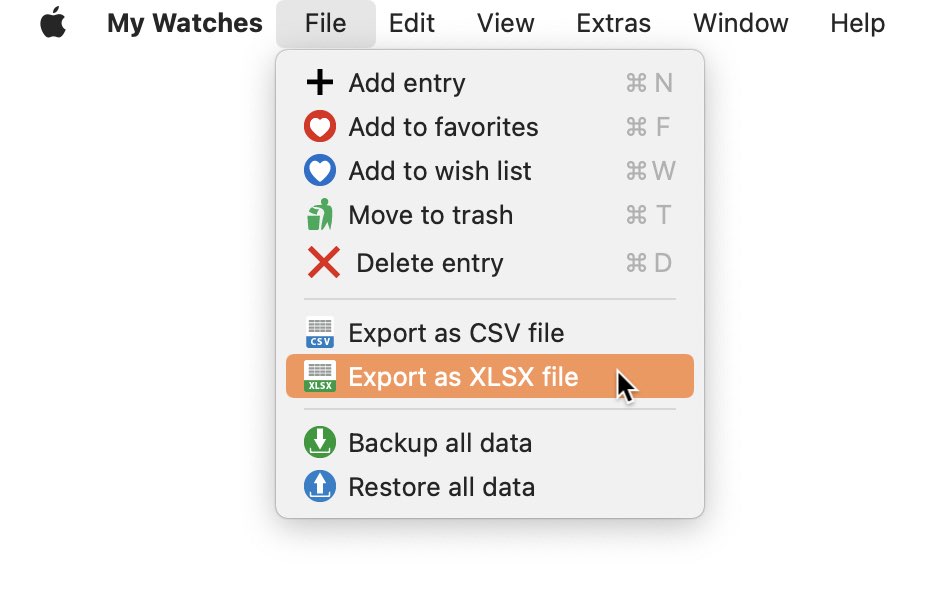The width and height of the screenshot is (928, 597).
Task: Click the blue heart wish list icon
Action: click(x=320, y=170)
